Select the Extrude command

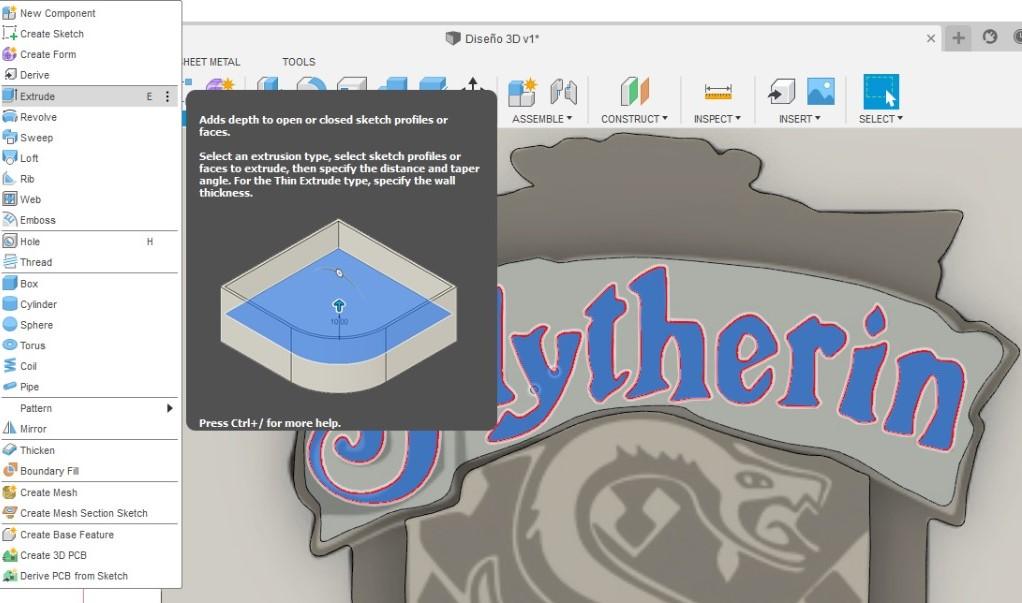click(90, 96)
